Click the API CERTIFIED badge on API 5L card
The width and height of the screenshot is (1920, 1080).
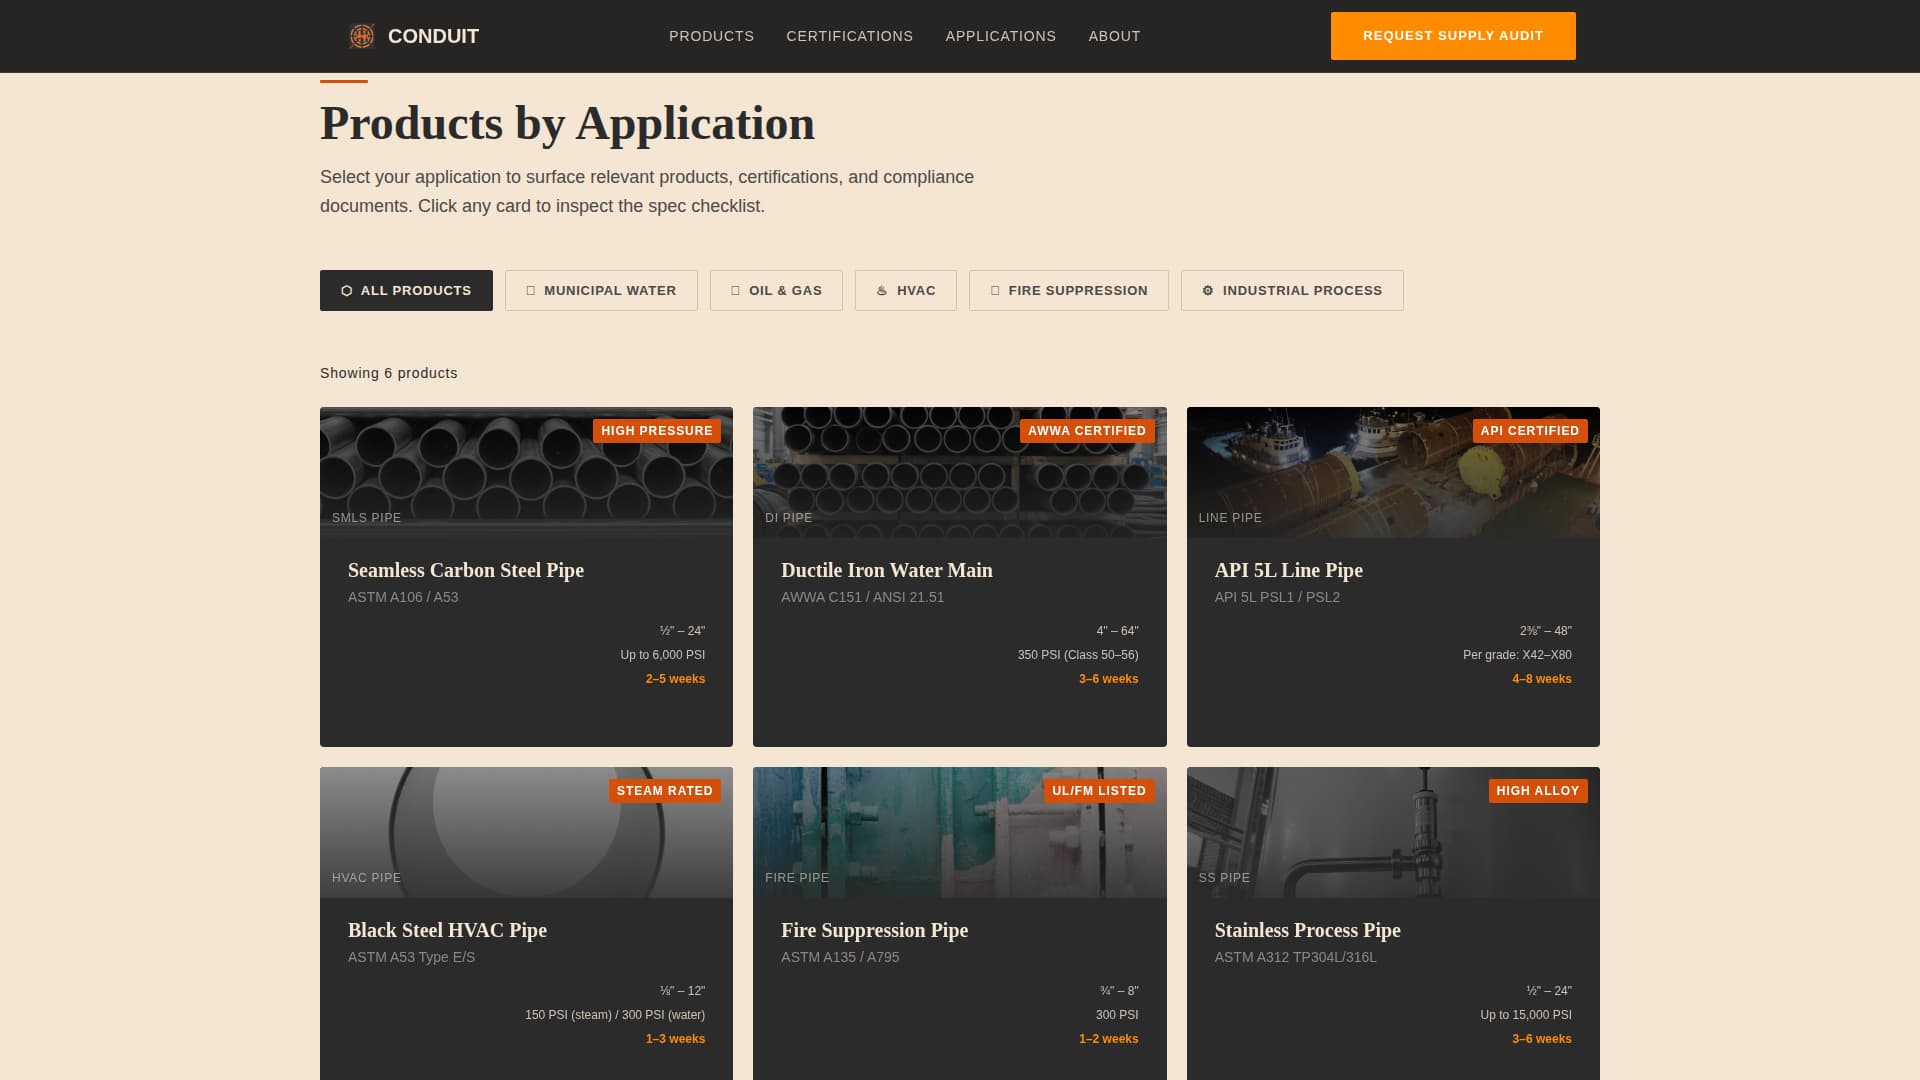(x=1530, y=430)
